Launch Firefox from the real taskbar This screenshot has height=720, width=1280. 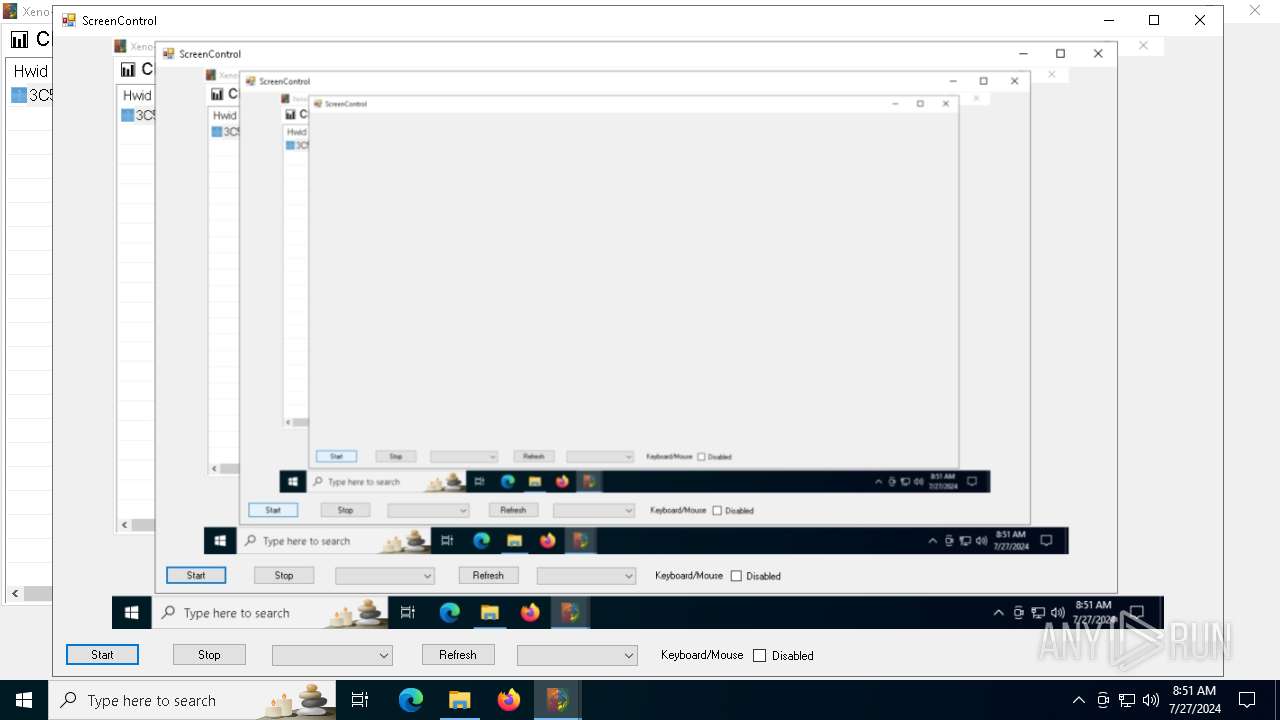(x=508, y=700)
